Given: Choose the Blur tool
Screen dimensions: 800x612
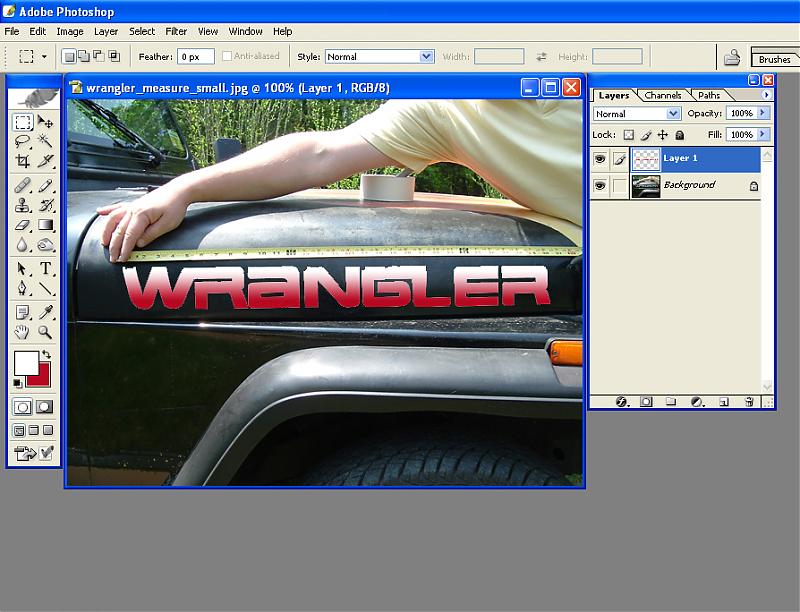Looking at the screenshot, I should [23, 245].
